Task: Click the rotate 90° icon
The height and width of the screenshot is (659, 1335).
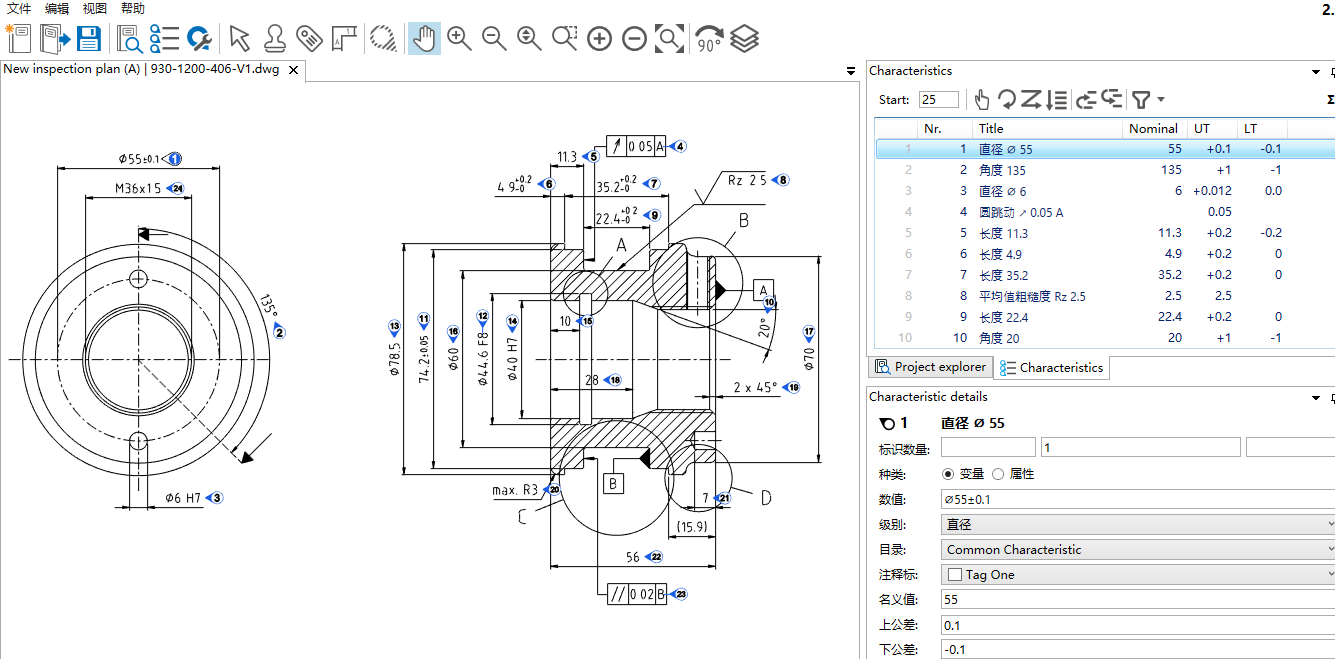Action: (x=709, y=39)
